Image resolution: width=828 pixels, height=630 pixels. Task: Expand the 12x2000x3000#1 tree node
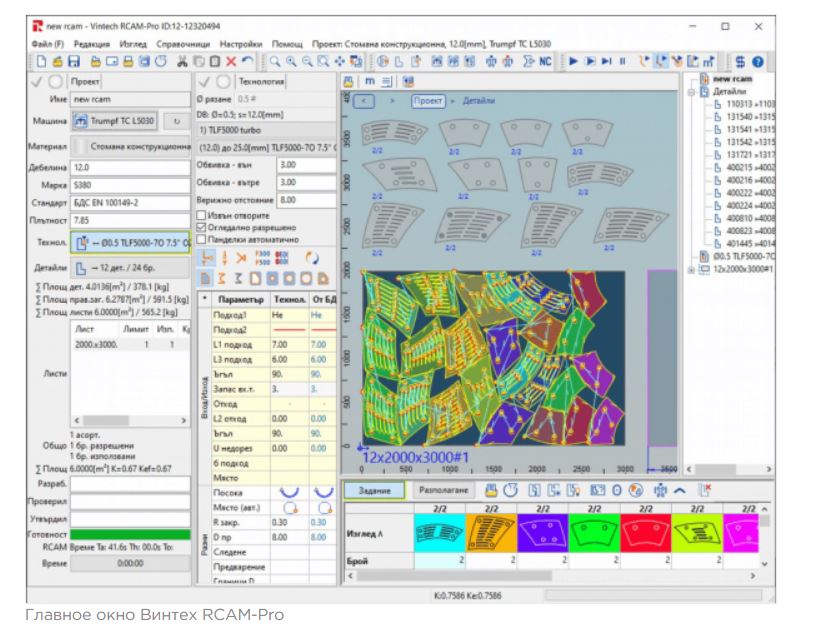point(691,269)
